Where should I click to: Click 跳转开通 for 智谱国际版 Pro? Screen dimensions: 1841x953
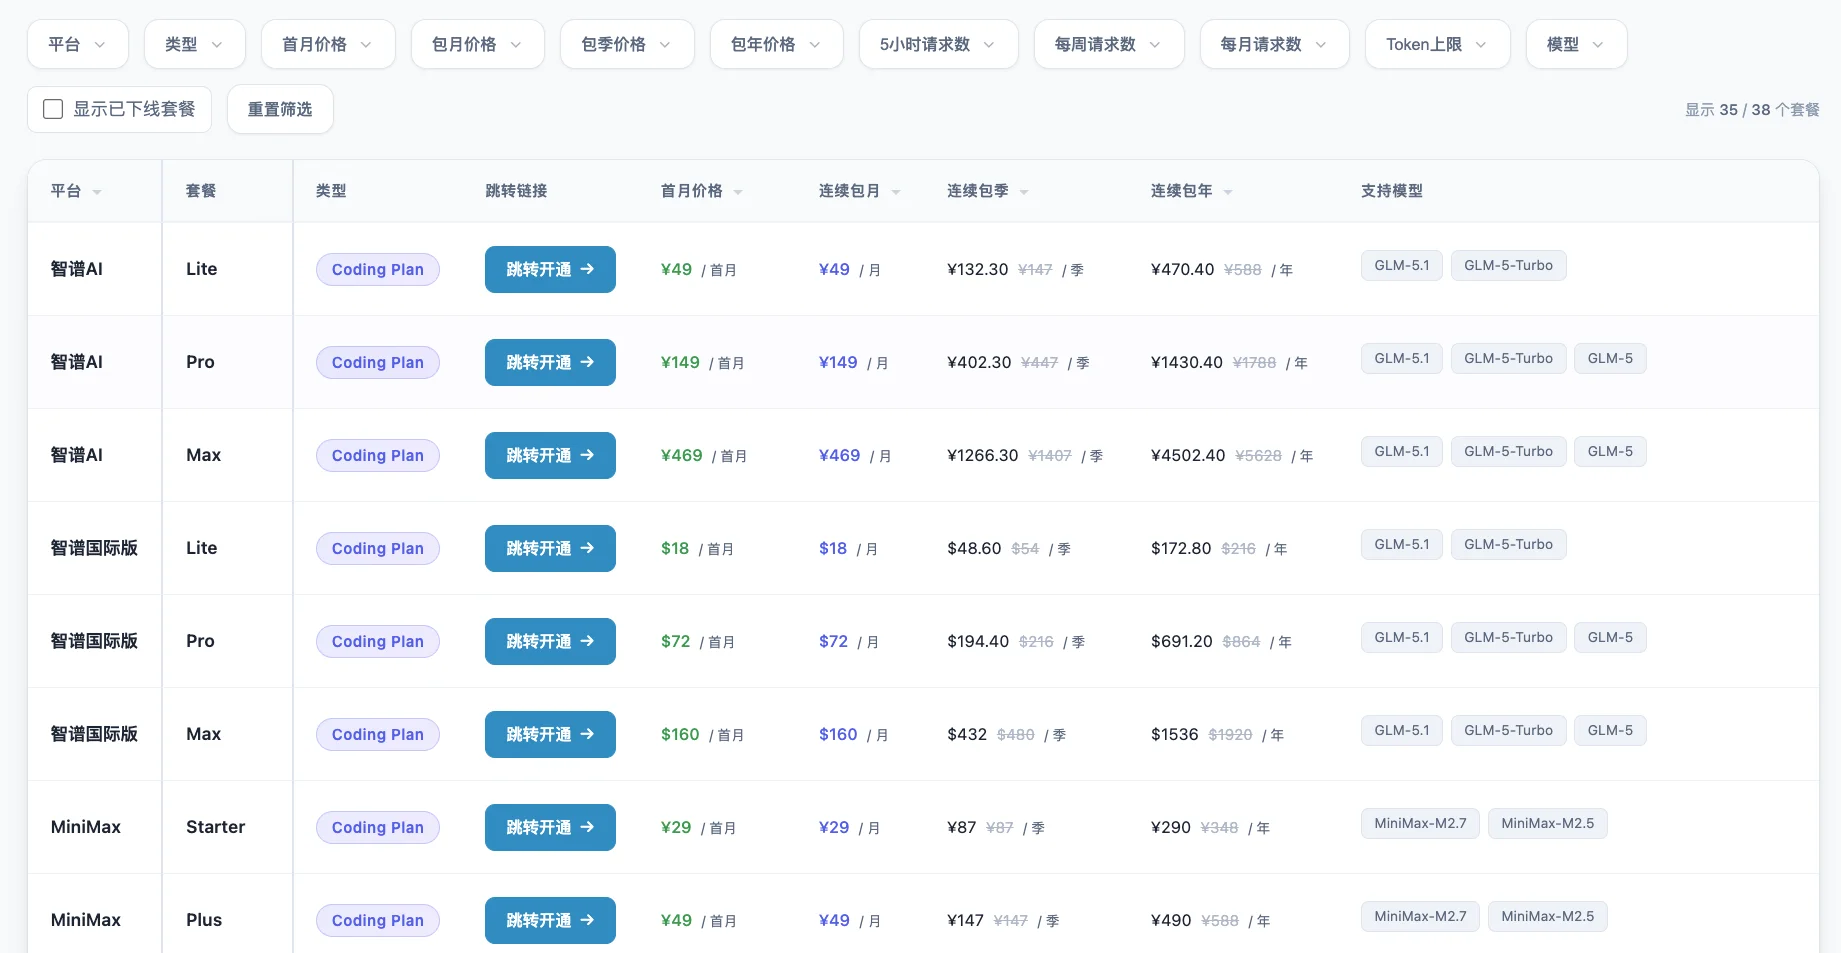pos(550,641)
